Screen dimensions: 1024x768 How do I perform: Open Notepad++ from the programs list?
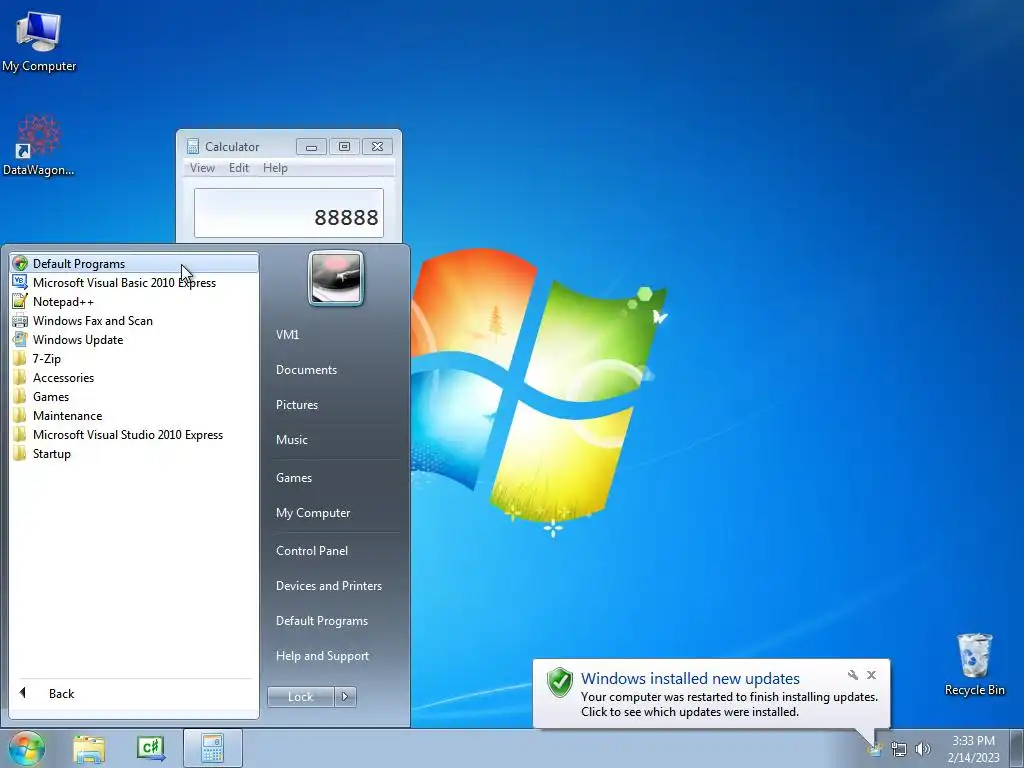tap(134, 301)
